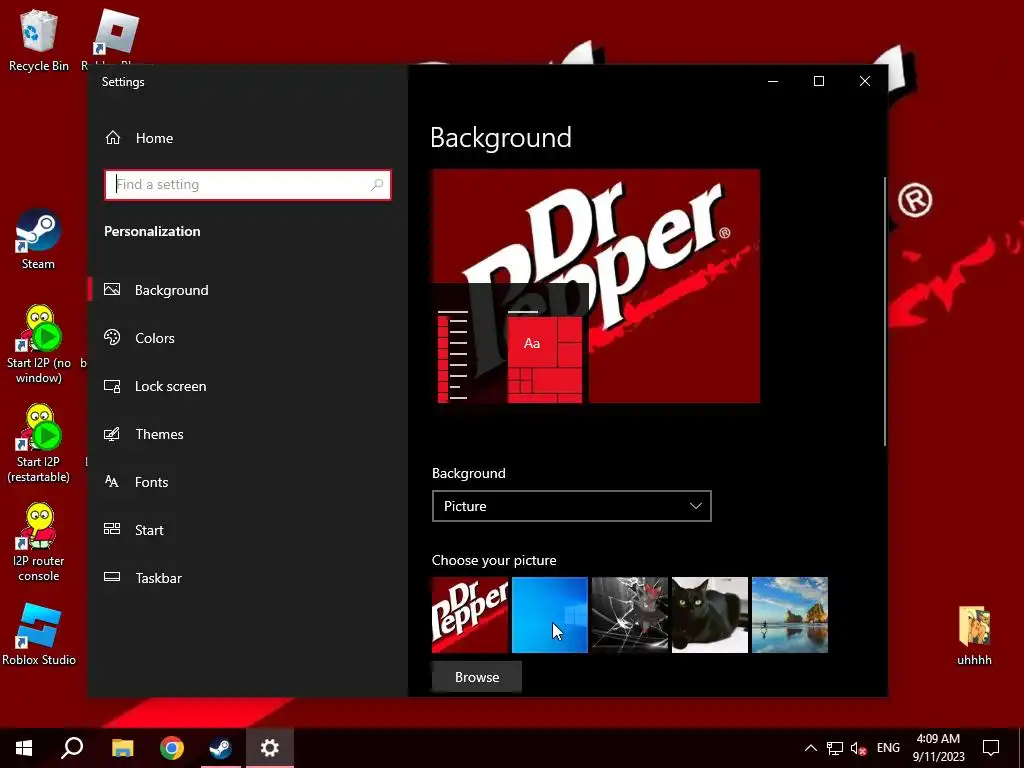
Task: Switch the ENG input language indicator
Action: pyautogui.click(x=888, y=748)
